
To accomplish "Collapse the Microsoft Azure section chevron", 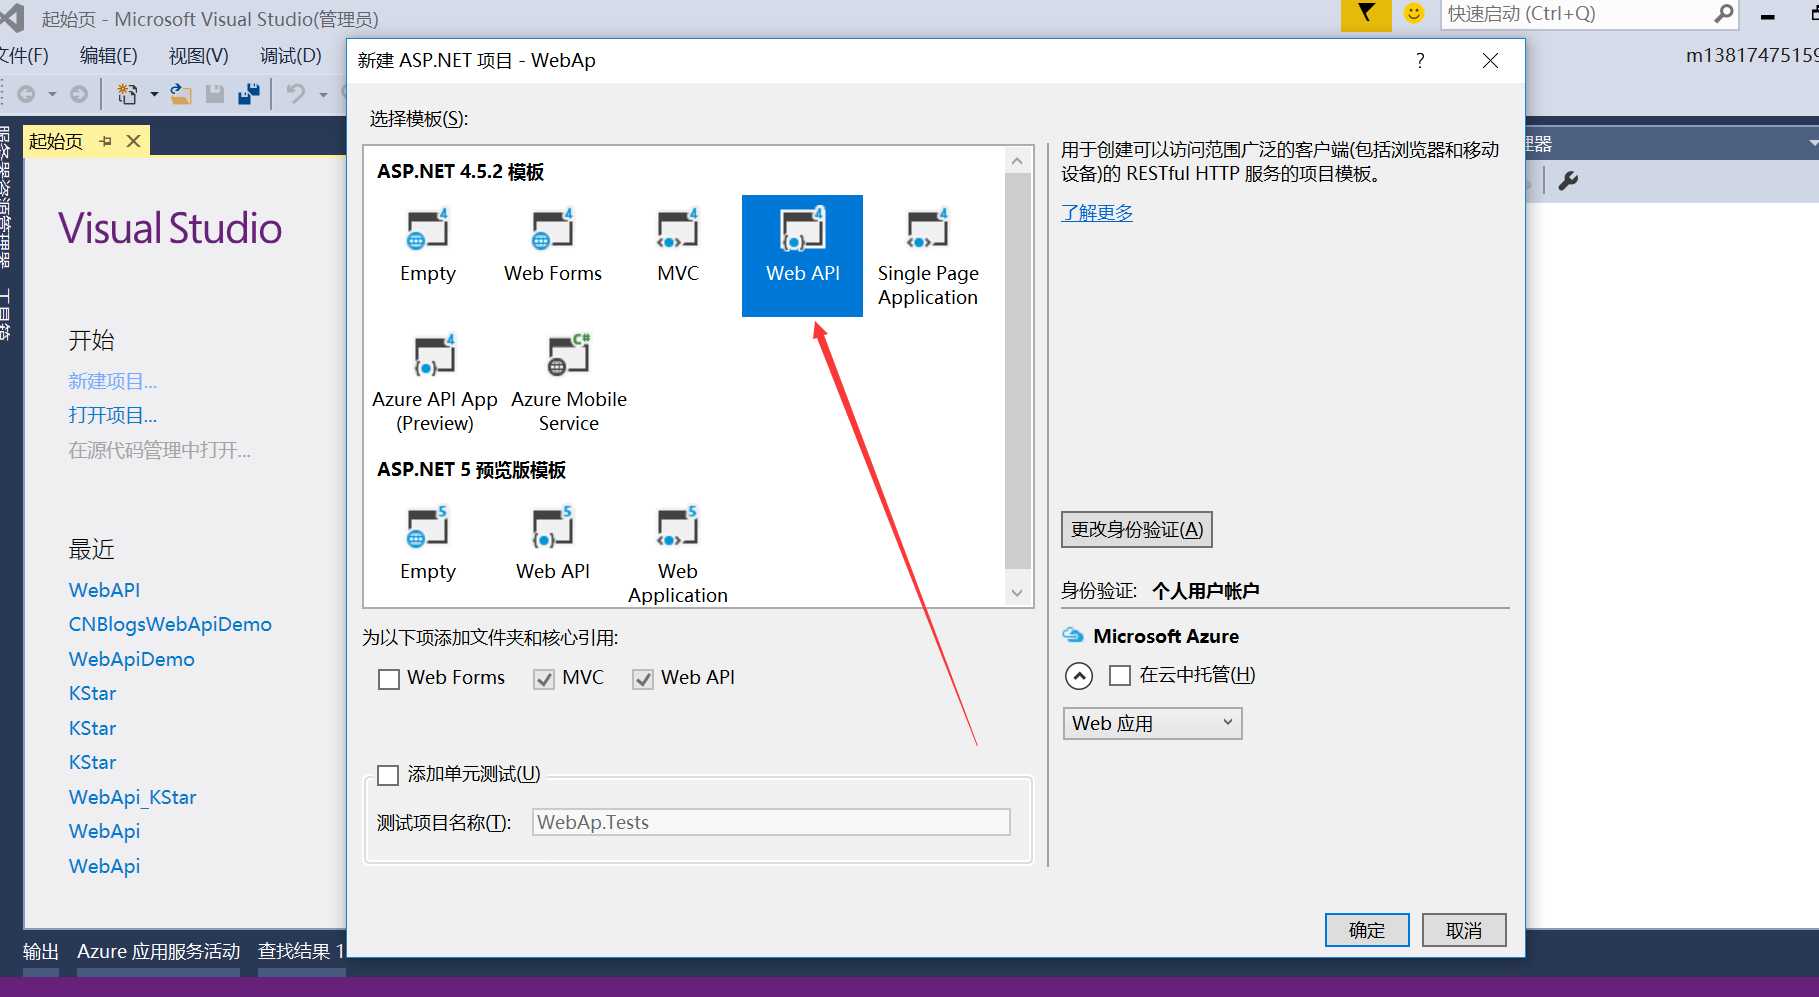I will click(x=1079, y=677).
